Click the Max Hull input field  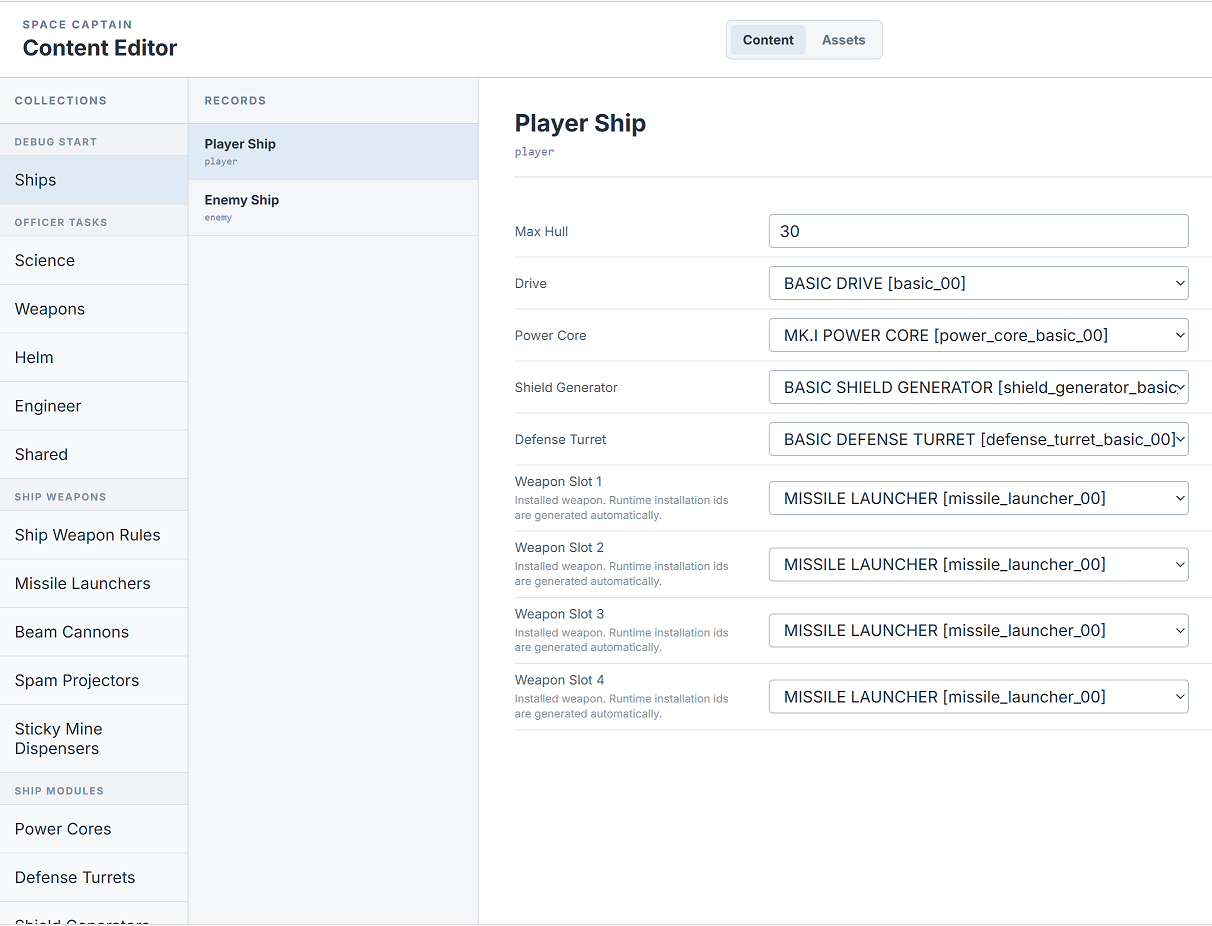pos(979,231)
